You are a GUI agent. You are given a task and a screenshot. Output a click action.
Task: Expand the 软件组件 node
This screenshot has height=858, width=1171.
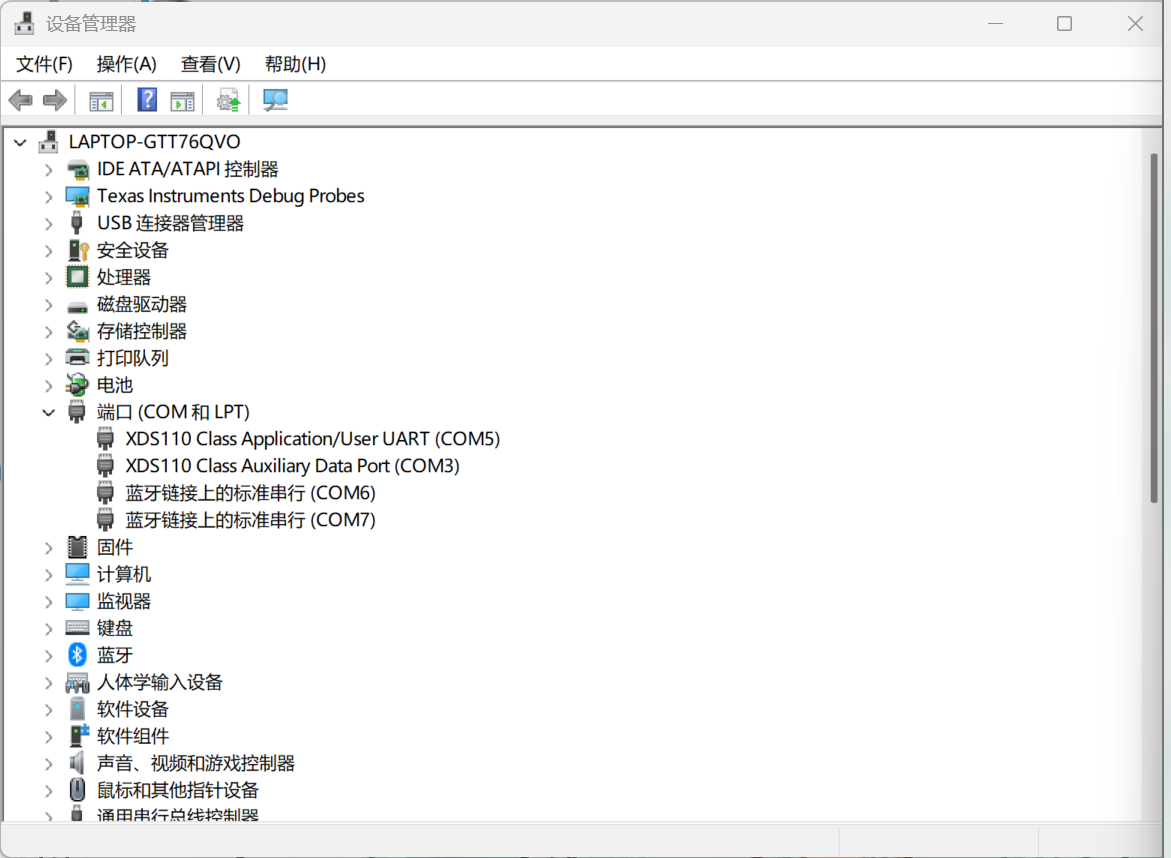point(49,737)
